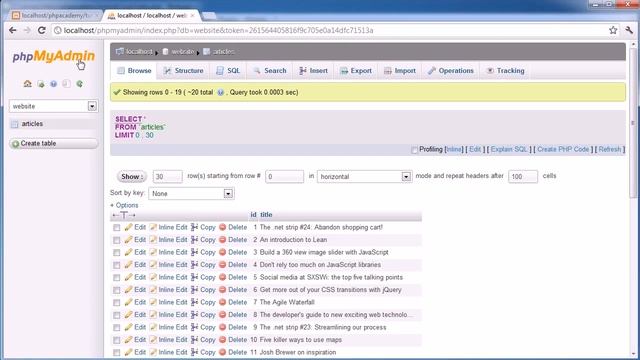Click red Delete icon for row 10

pos(222,340)
